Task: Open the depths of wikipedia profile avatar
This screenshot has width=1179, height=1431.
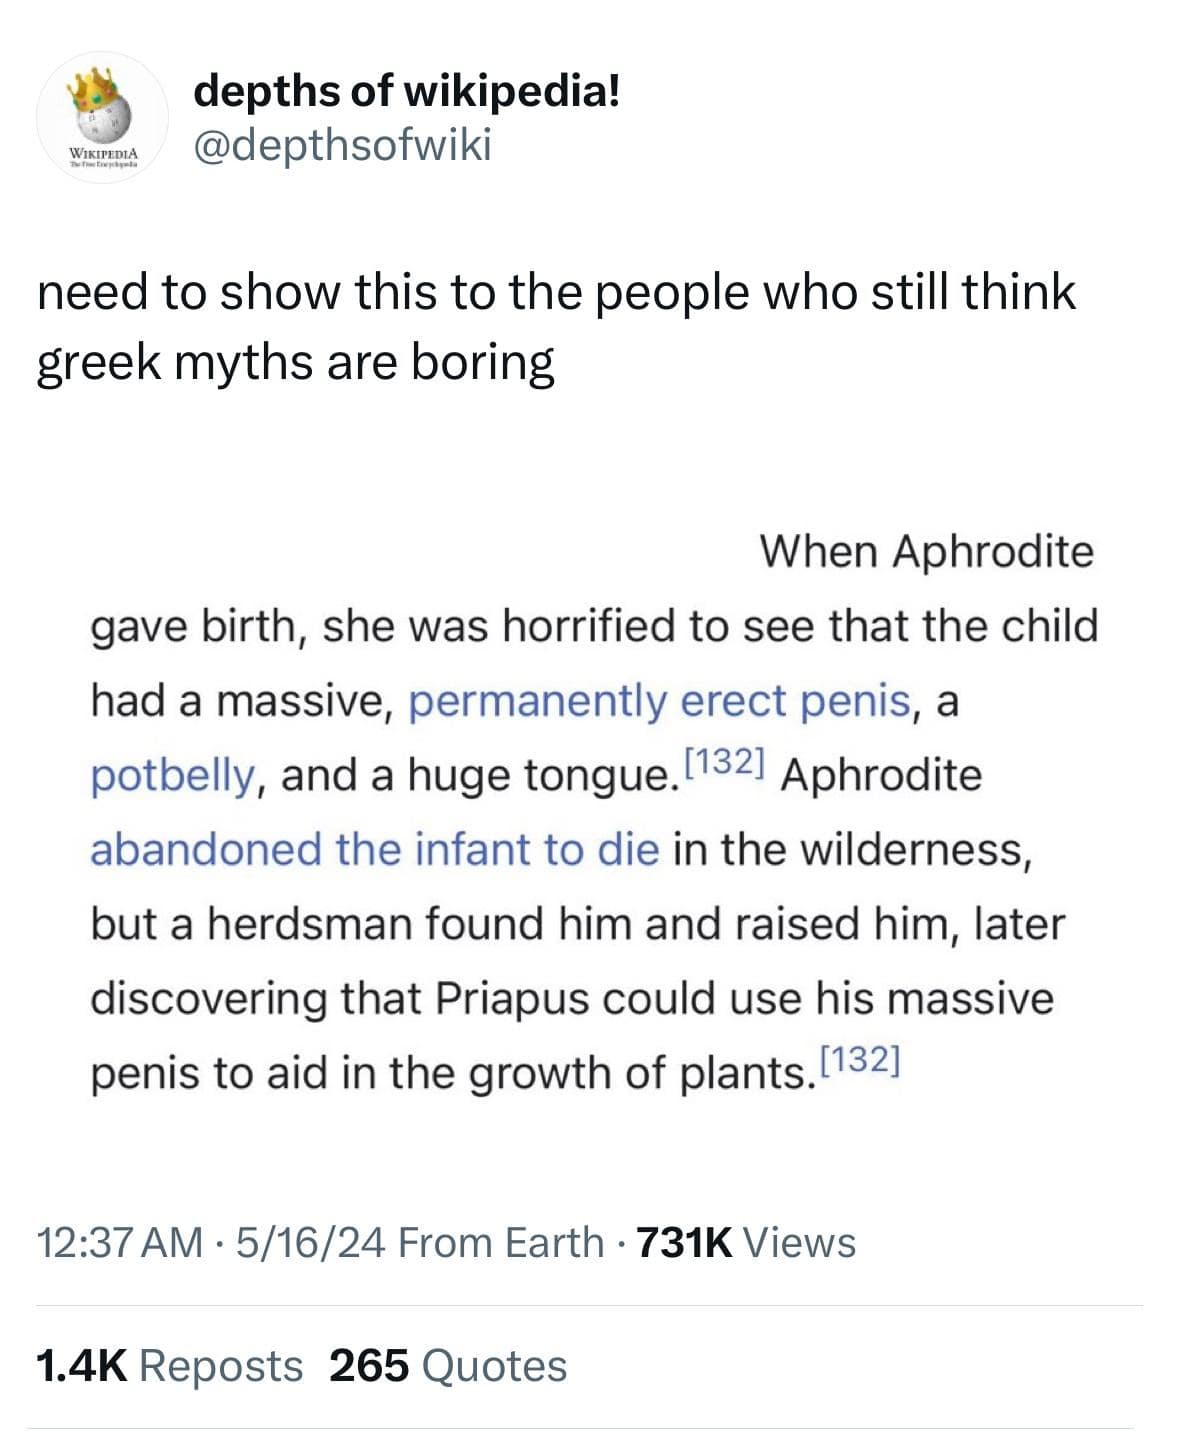Action: pyautogui.click(x=102, y=117)
